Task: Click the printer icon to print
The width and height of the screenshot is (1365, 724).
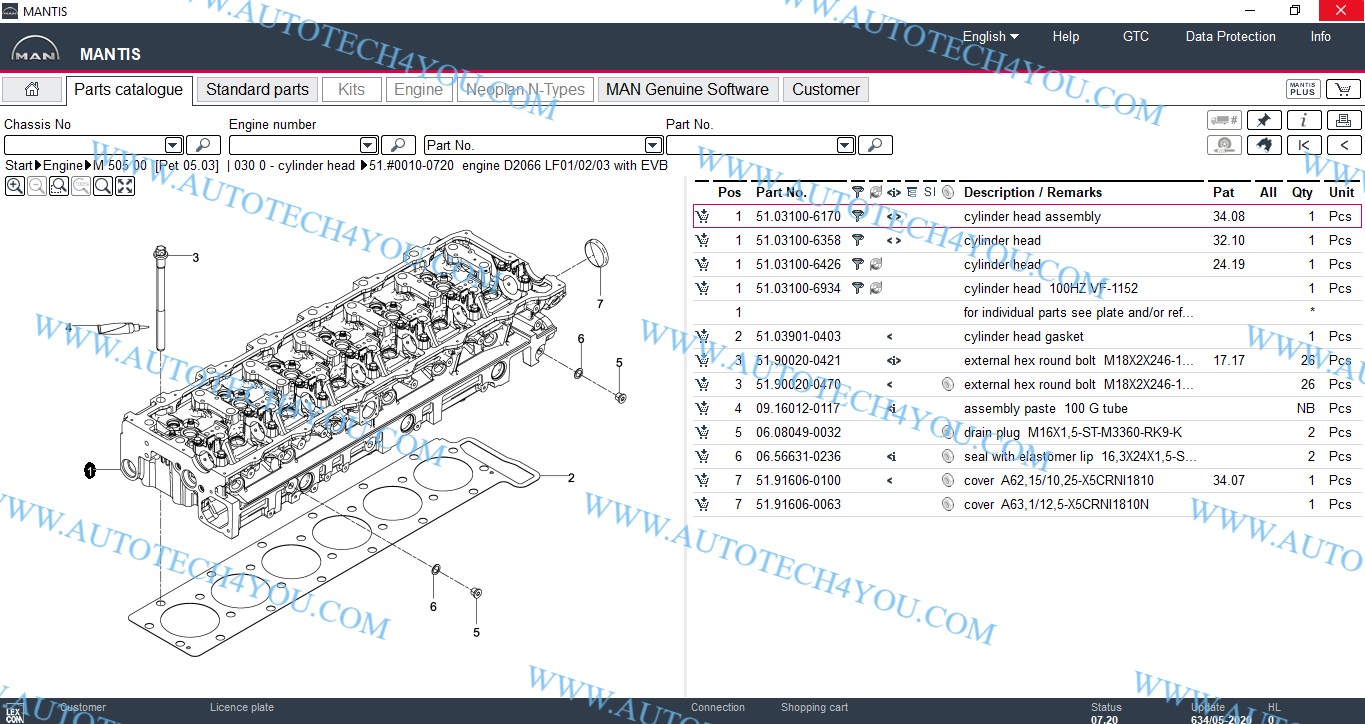Action: pos(1342,120)
